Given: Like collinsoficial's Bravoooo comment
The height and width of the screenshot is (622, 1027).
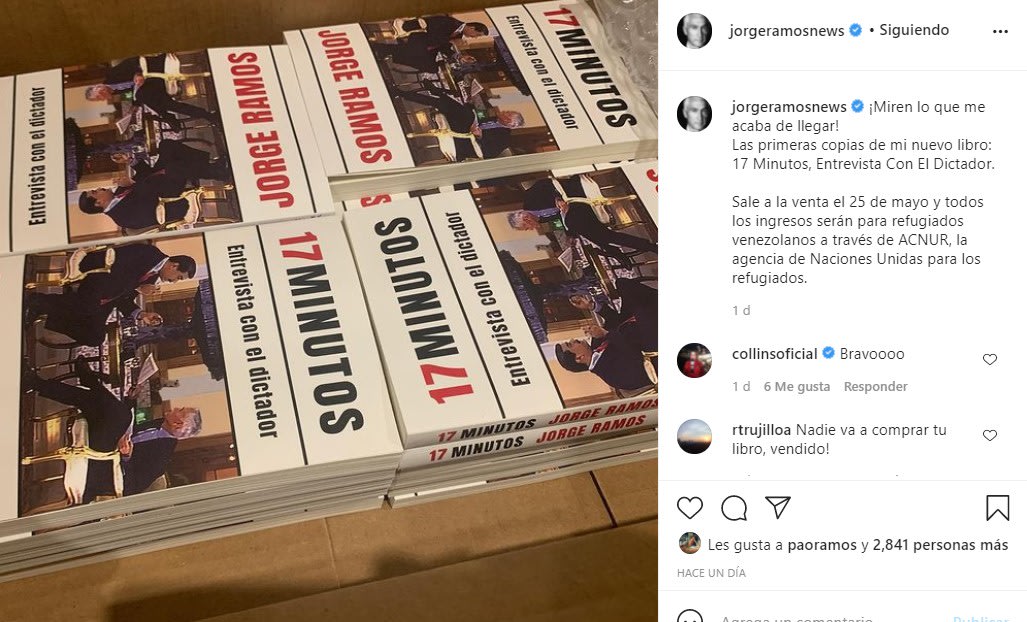Looking at the screenshot, I should point(990,359).
